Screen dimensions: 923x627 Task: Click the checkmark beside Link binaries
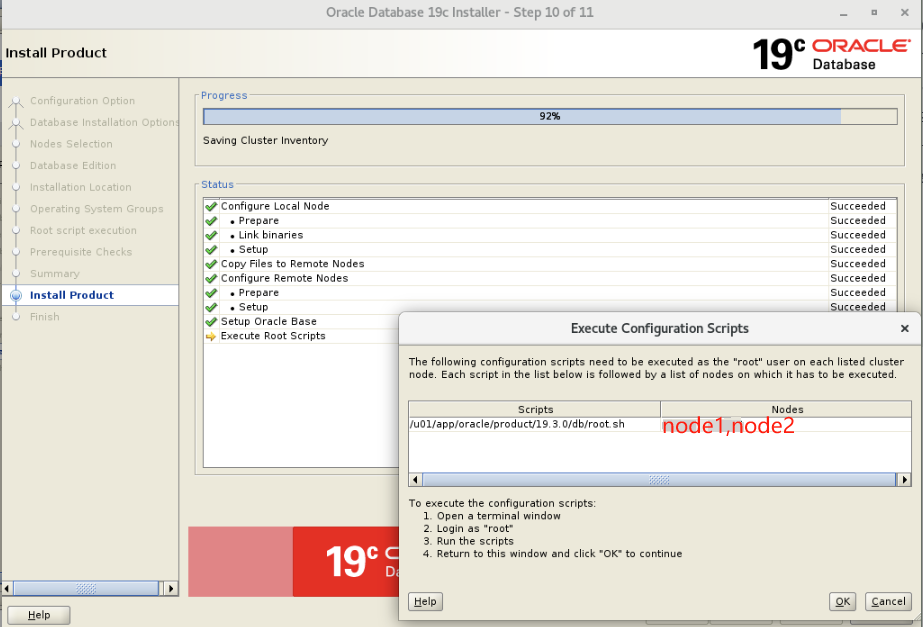[x=211, y=235]
